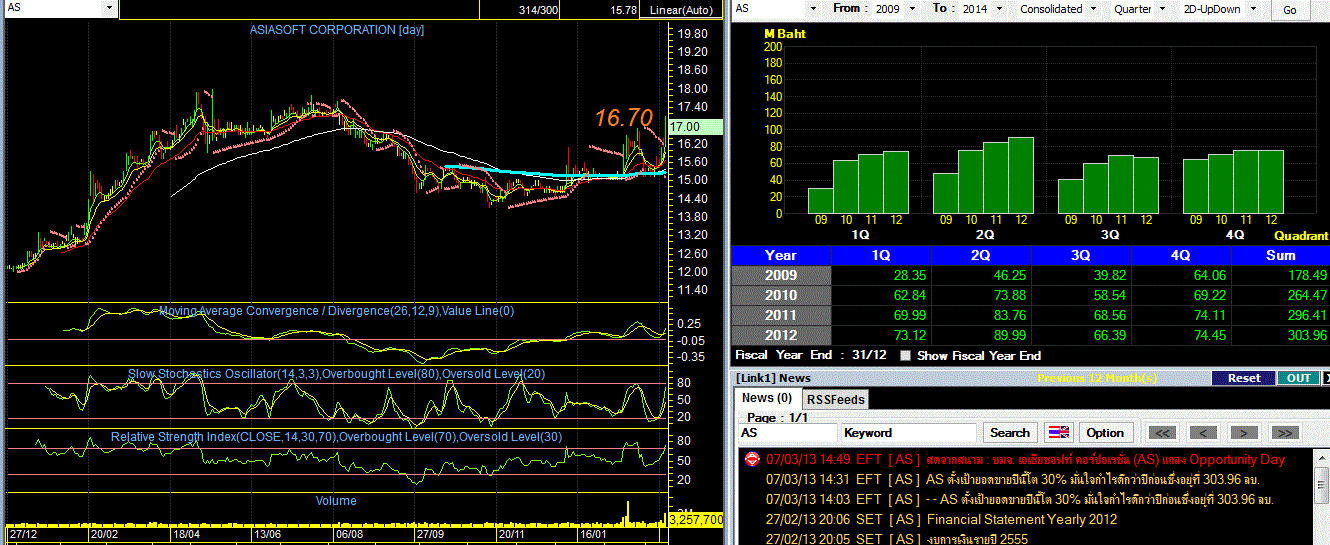1330x545 pixels.
Task: Open the 07/03/13 14:49 Opportunity Day news
Action: point(1025,459)
